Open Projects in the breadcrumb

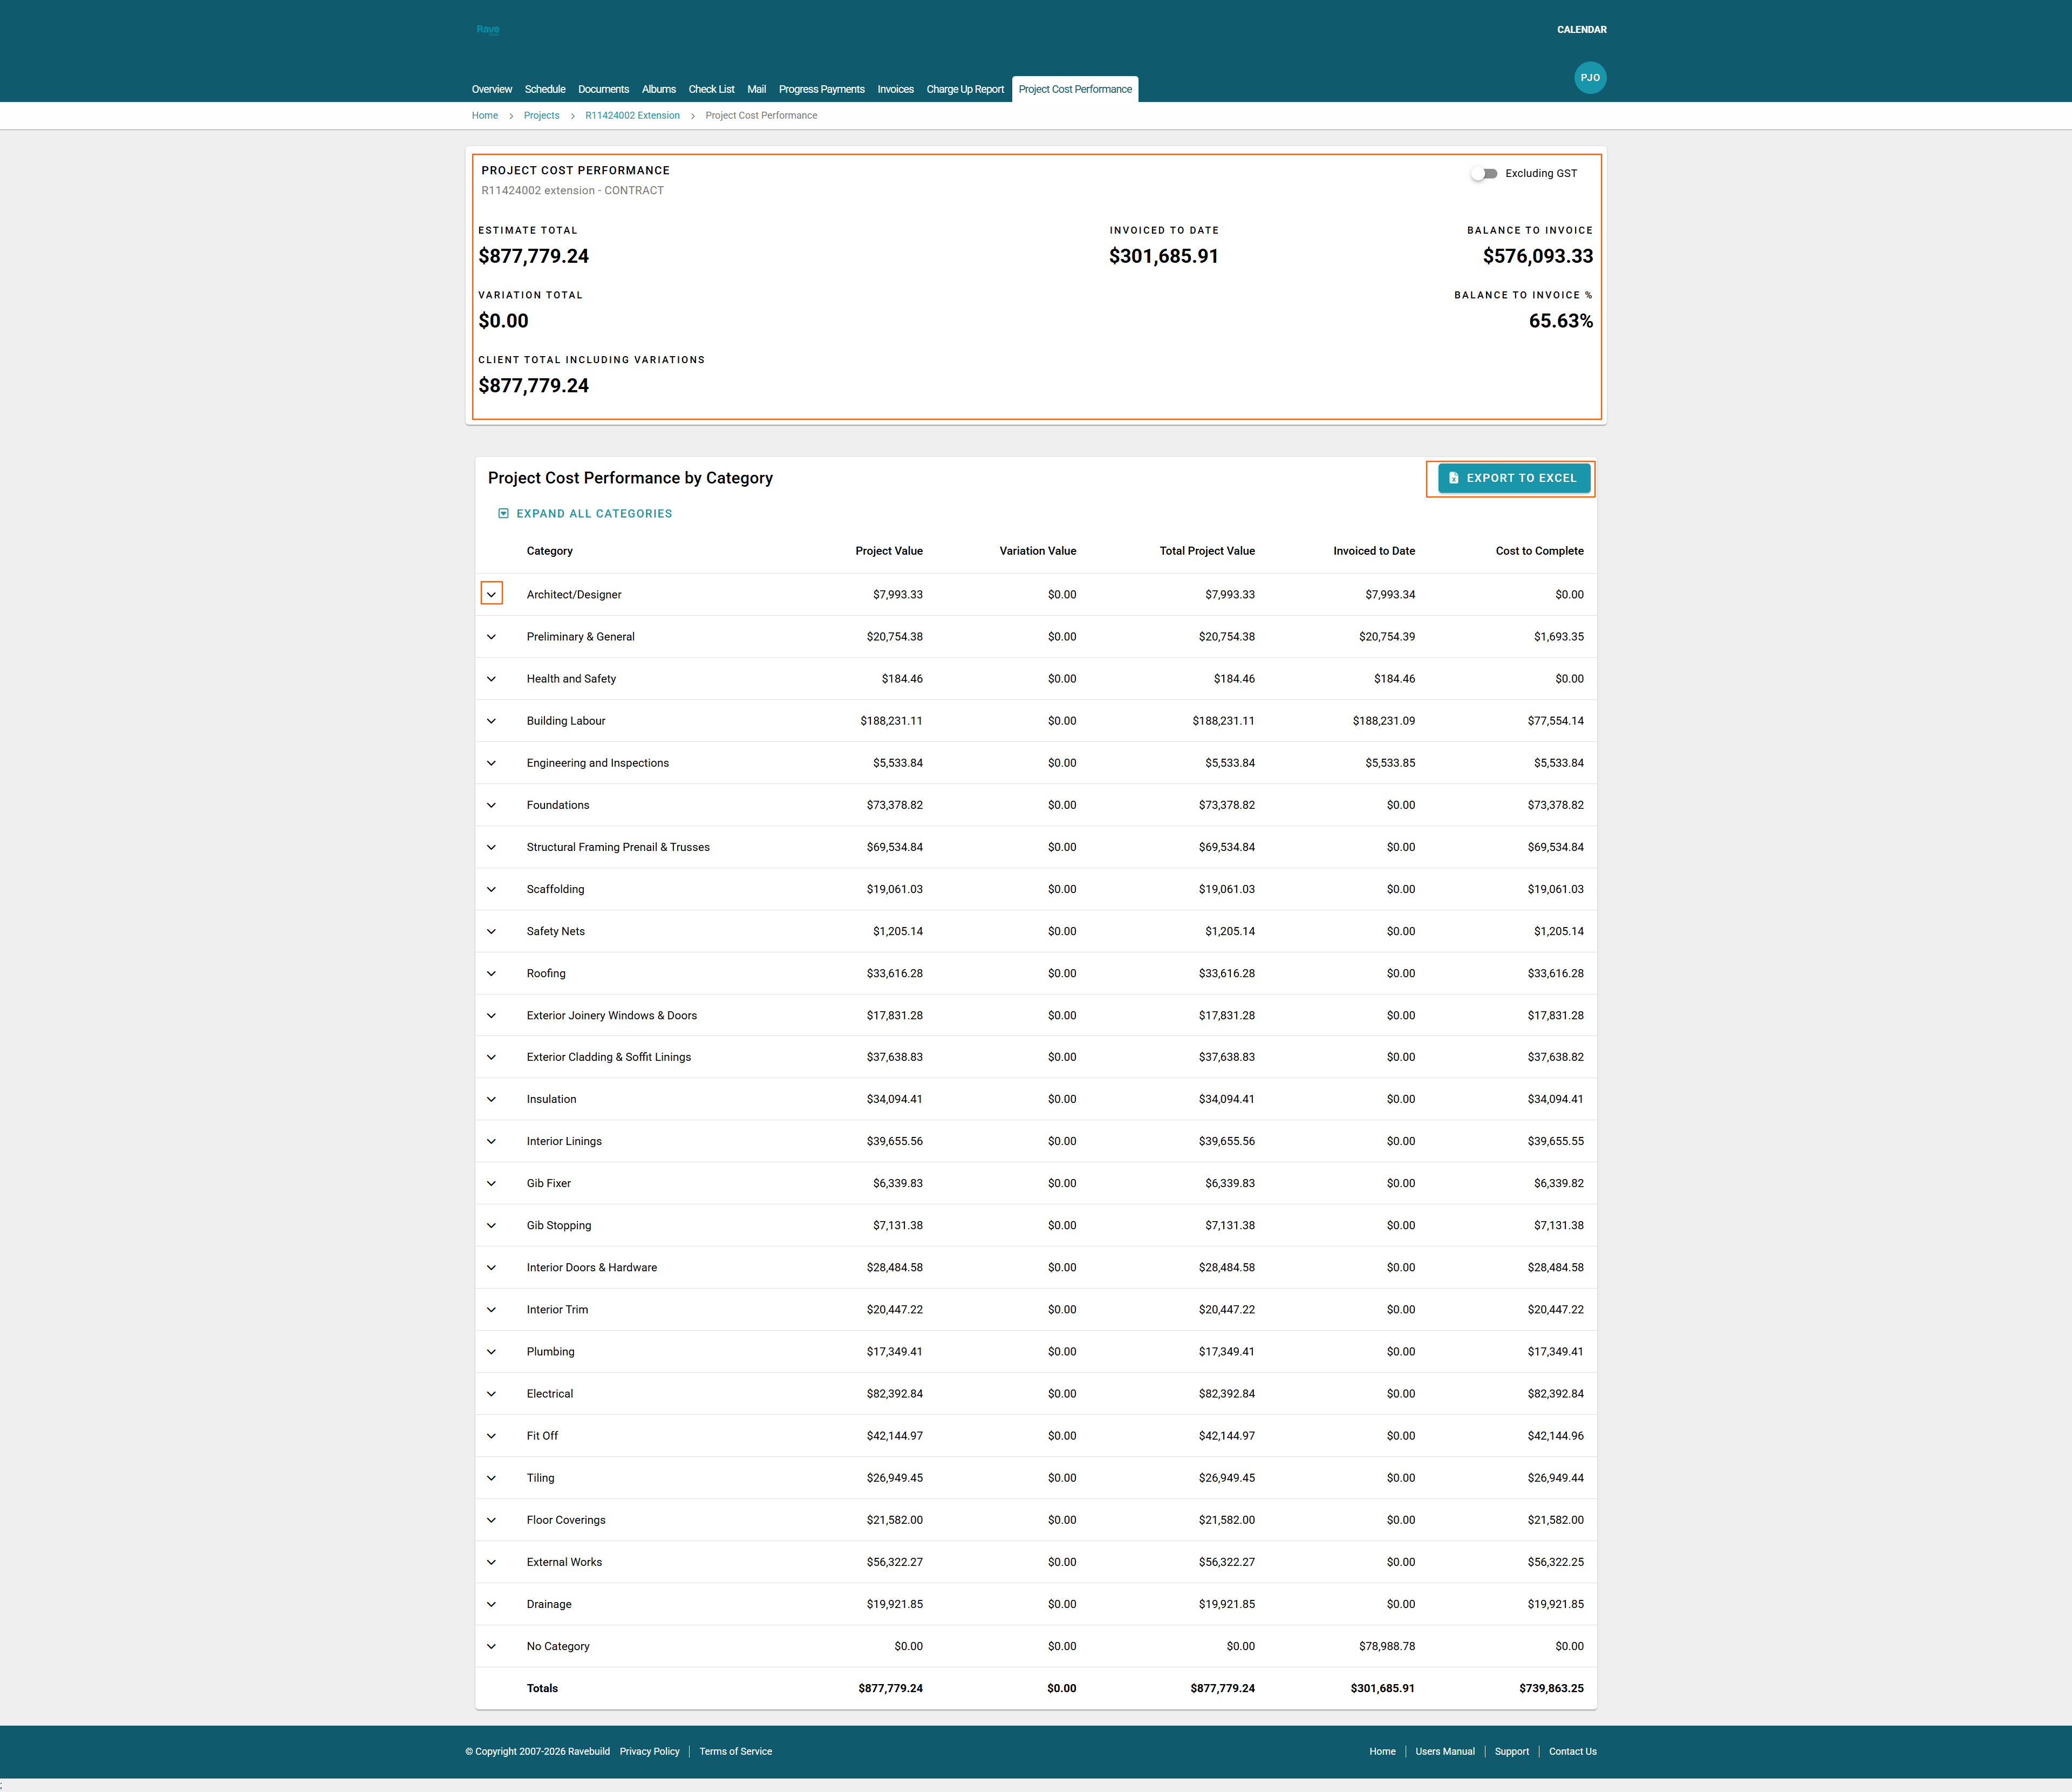pos(541,116)
